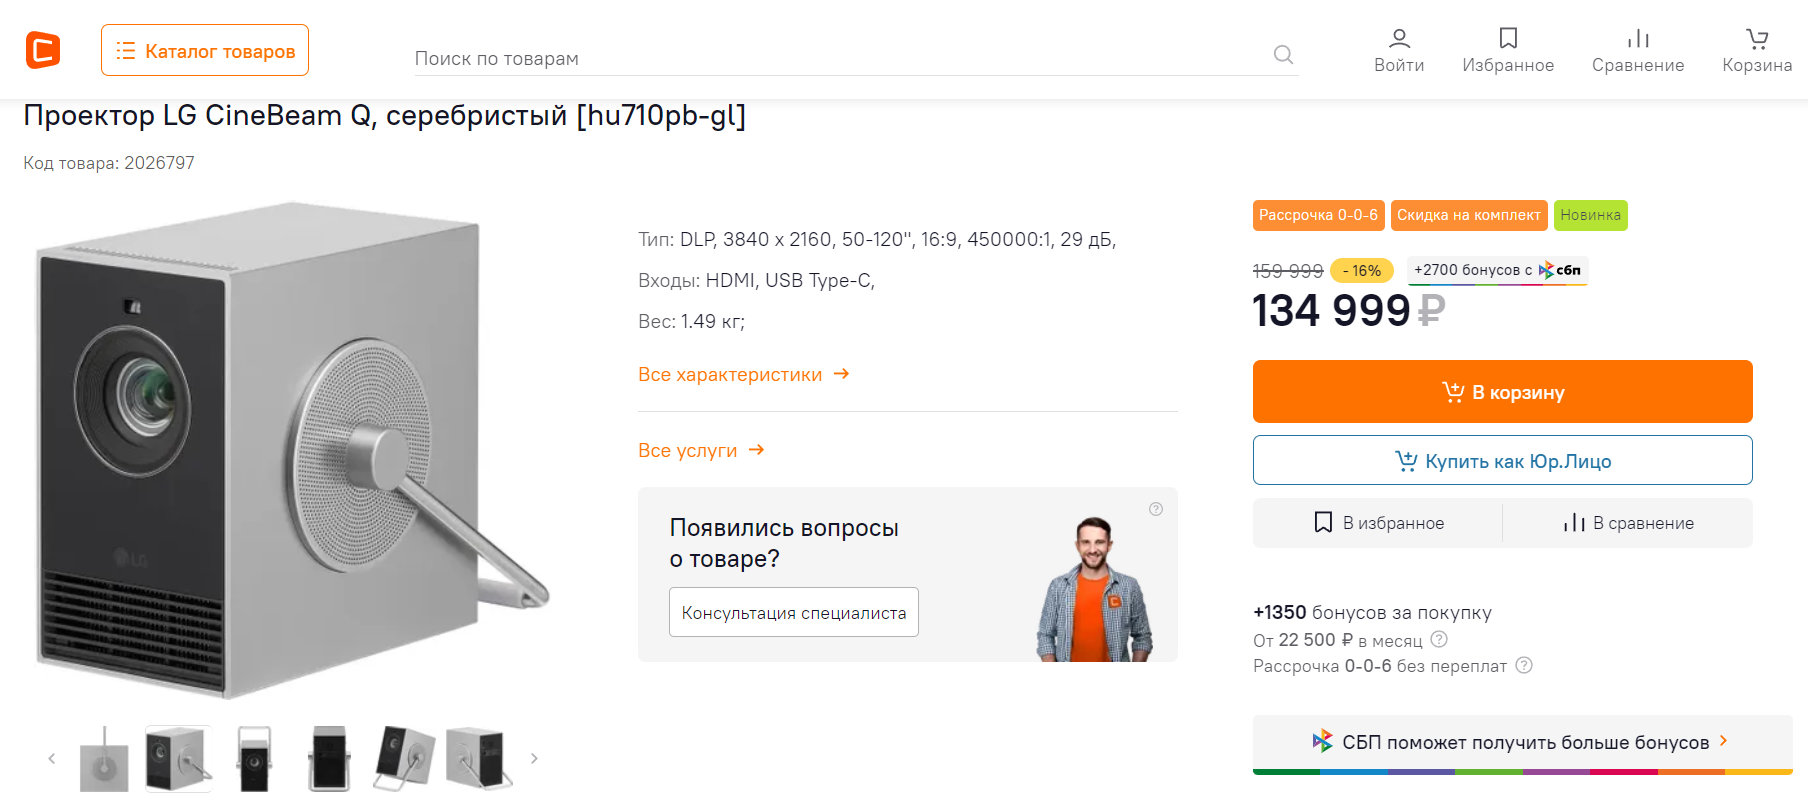
Task: Click help icon beside Рассрочка 0-0-6 text
Action: 1524,665
